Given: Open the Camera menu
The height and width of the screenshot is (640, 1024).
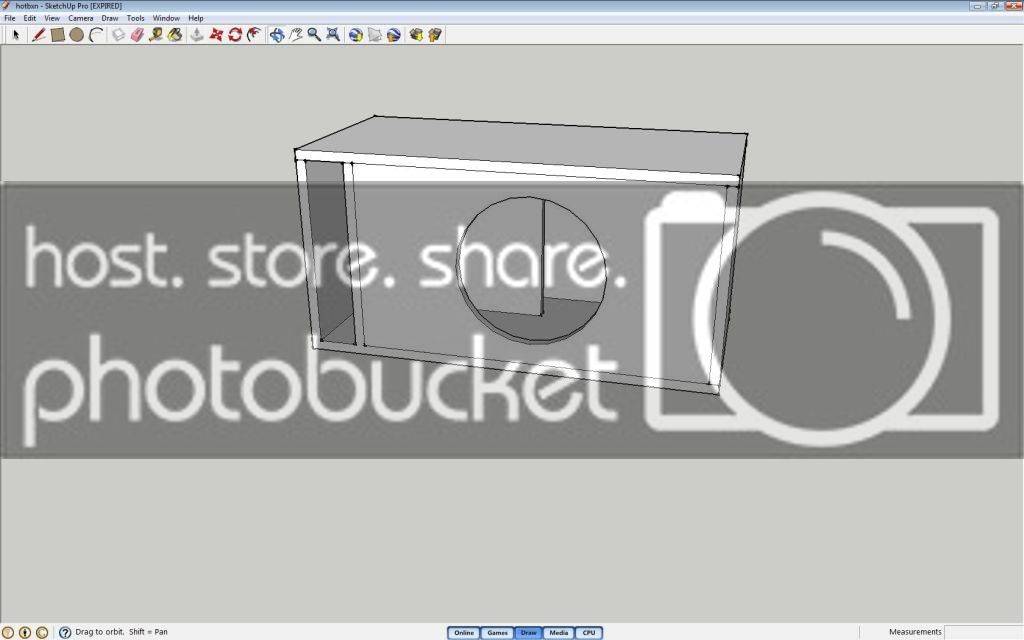Looking at the screenshot, I should tap(81, 18).
